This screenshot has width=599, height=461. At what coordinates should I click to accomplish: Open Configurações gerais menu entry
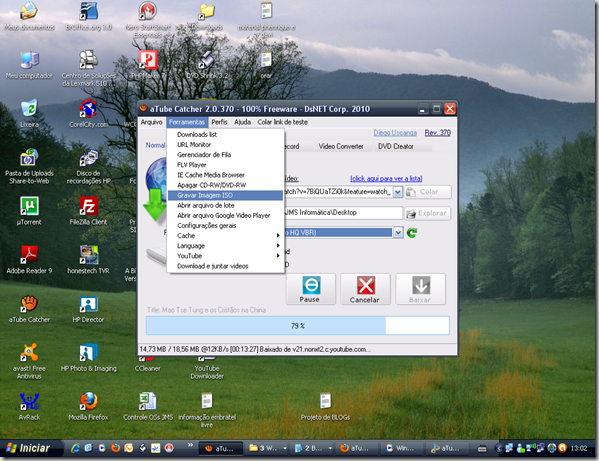[x=225, y=226]
